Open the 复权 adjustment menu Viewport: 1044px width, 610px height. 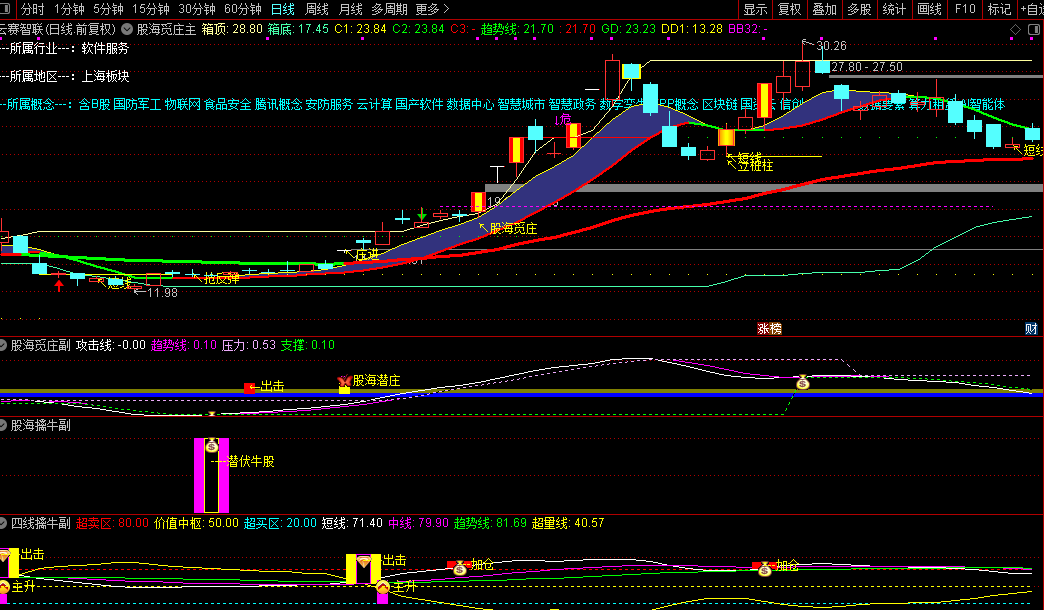pyautogui.click(x=790, y=9)
